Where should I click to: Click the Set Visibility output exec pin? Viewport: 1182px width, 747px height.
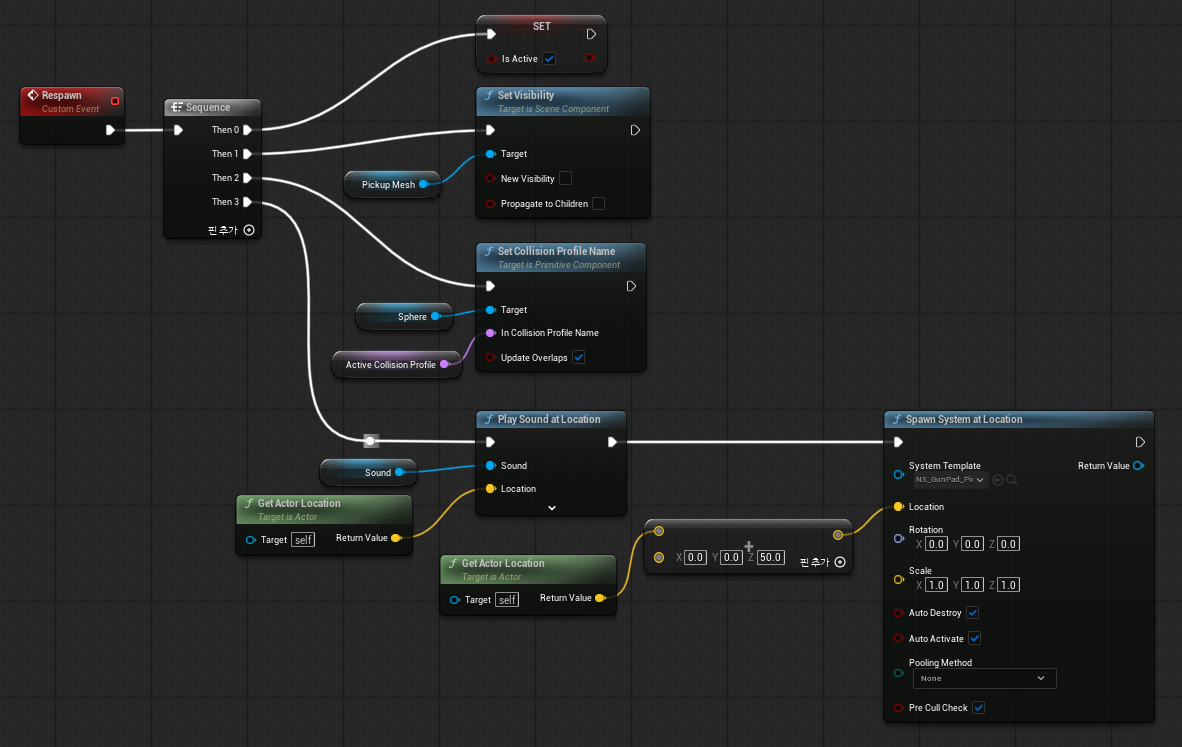[635, 130]
